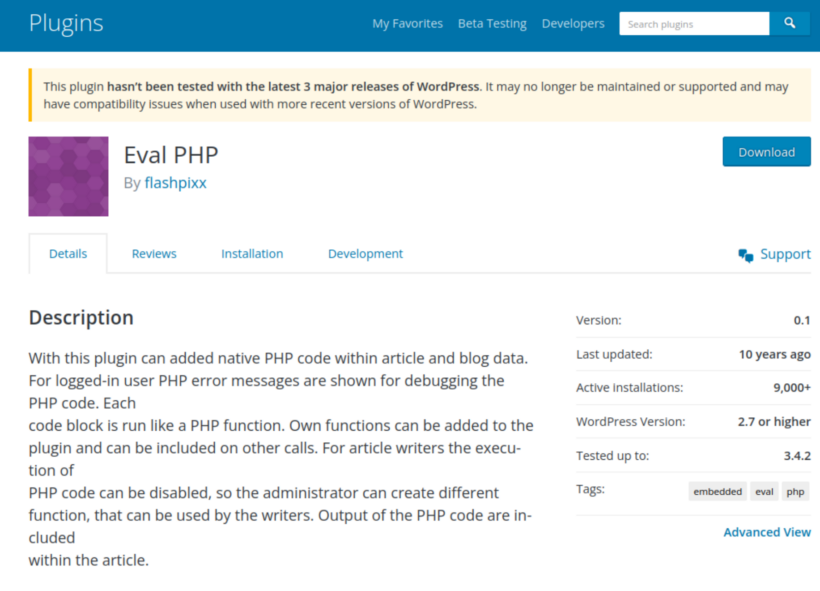Open the Details tab
This screenshot has width=820, height=591.
[x=68, y=253]
